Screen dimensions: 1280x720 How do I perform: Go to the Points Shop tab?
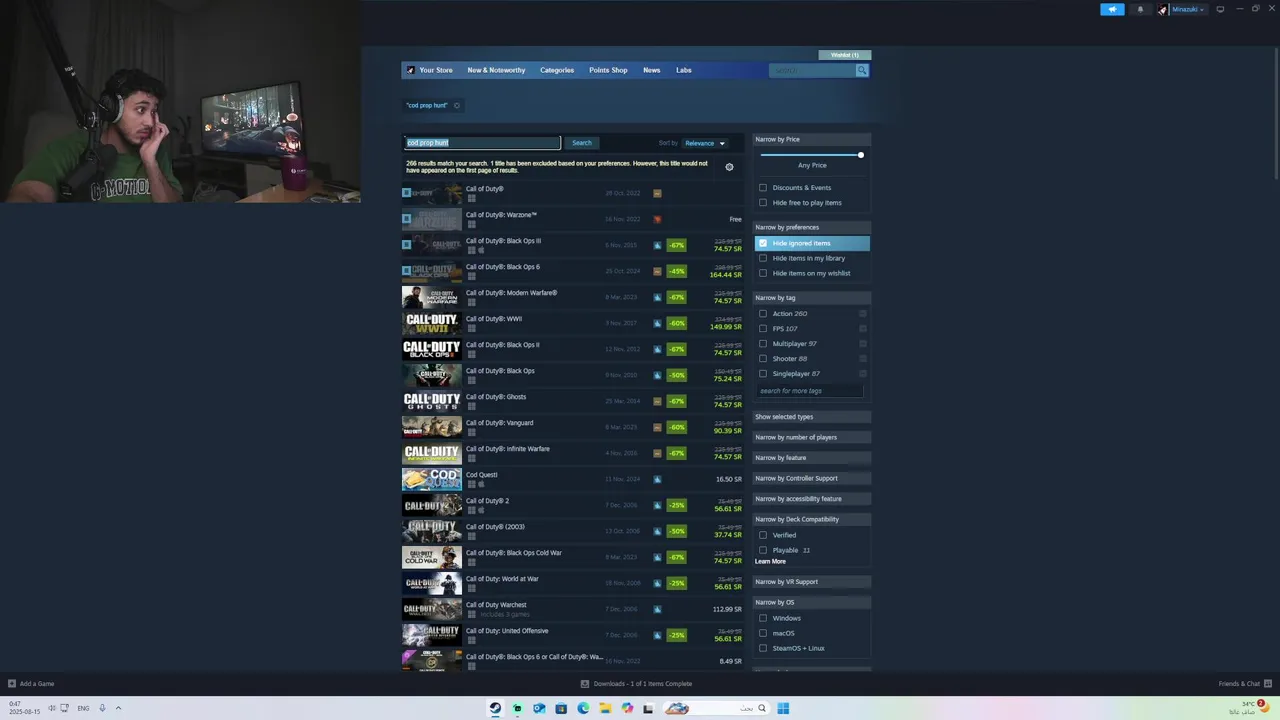[x=608, y=70]
